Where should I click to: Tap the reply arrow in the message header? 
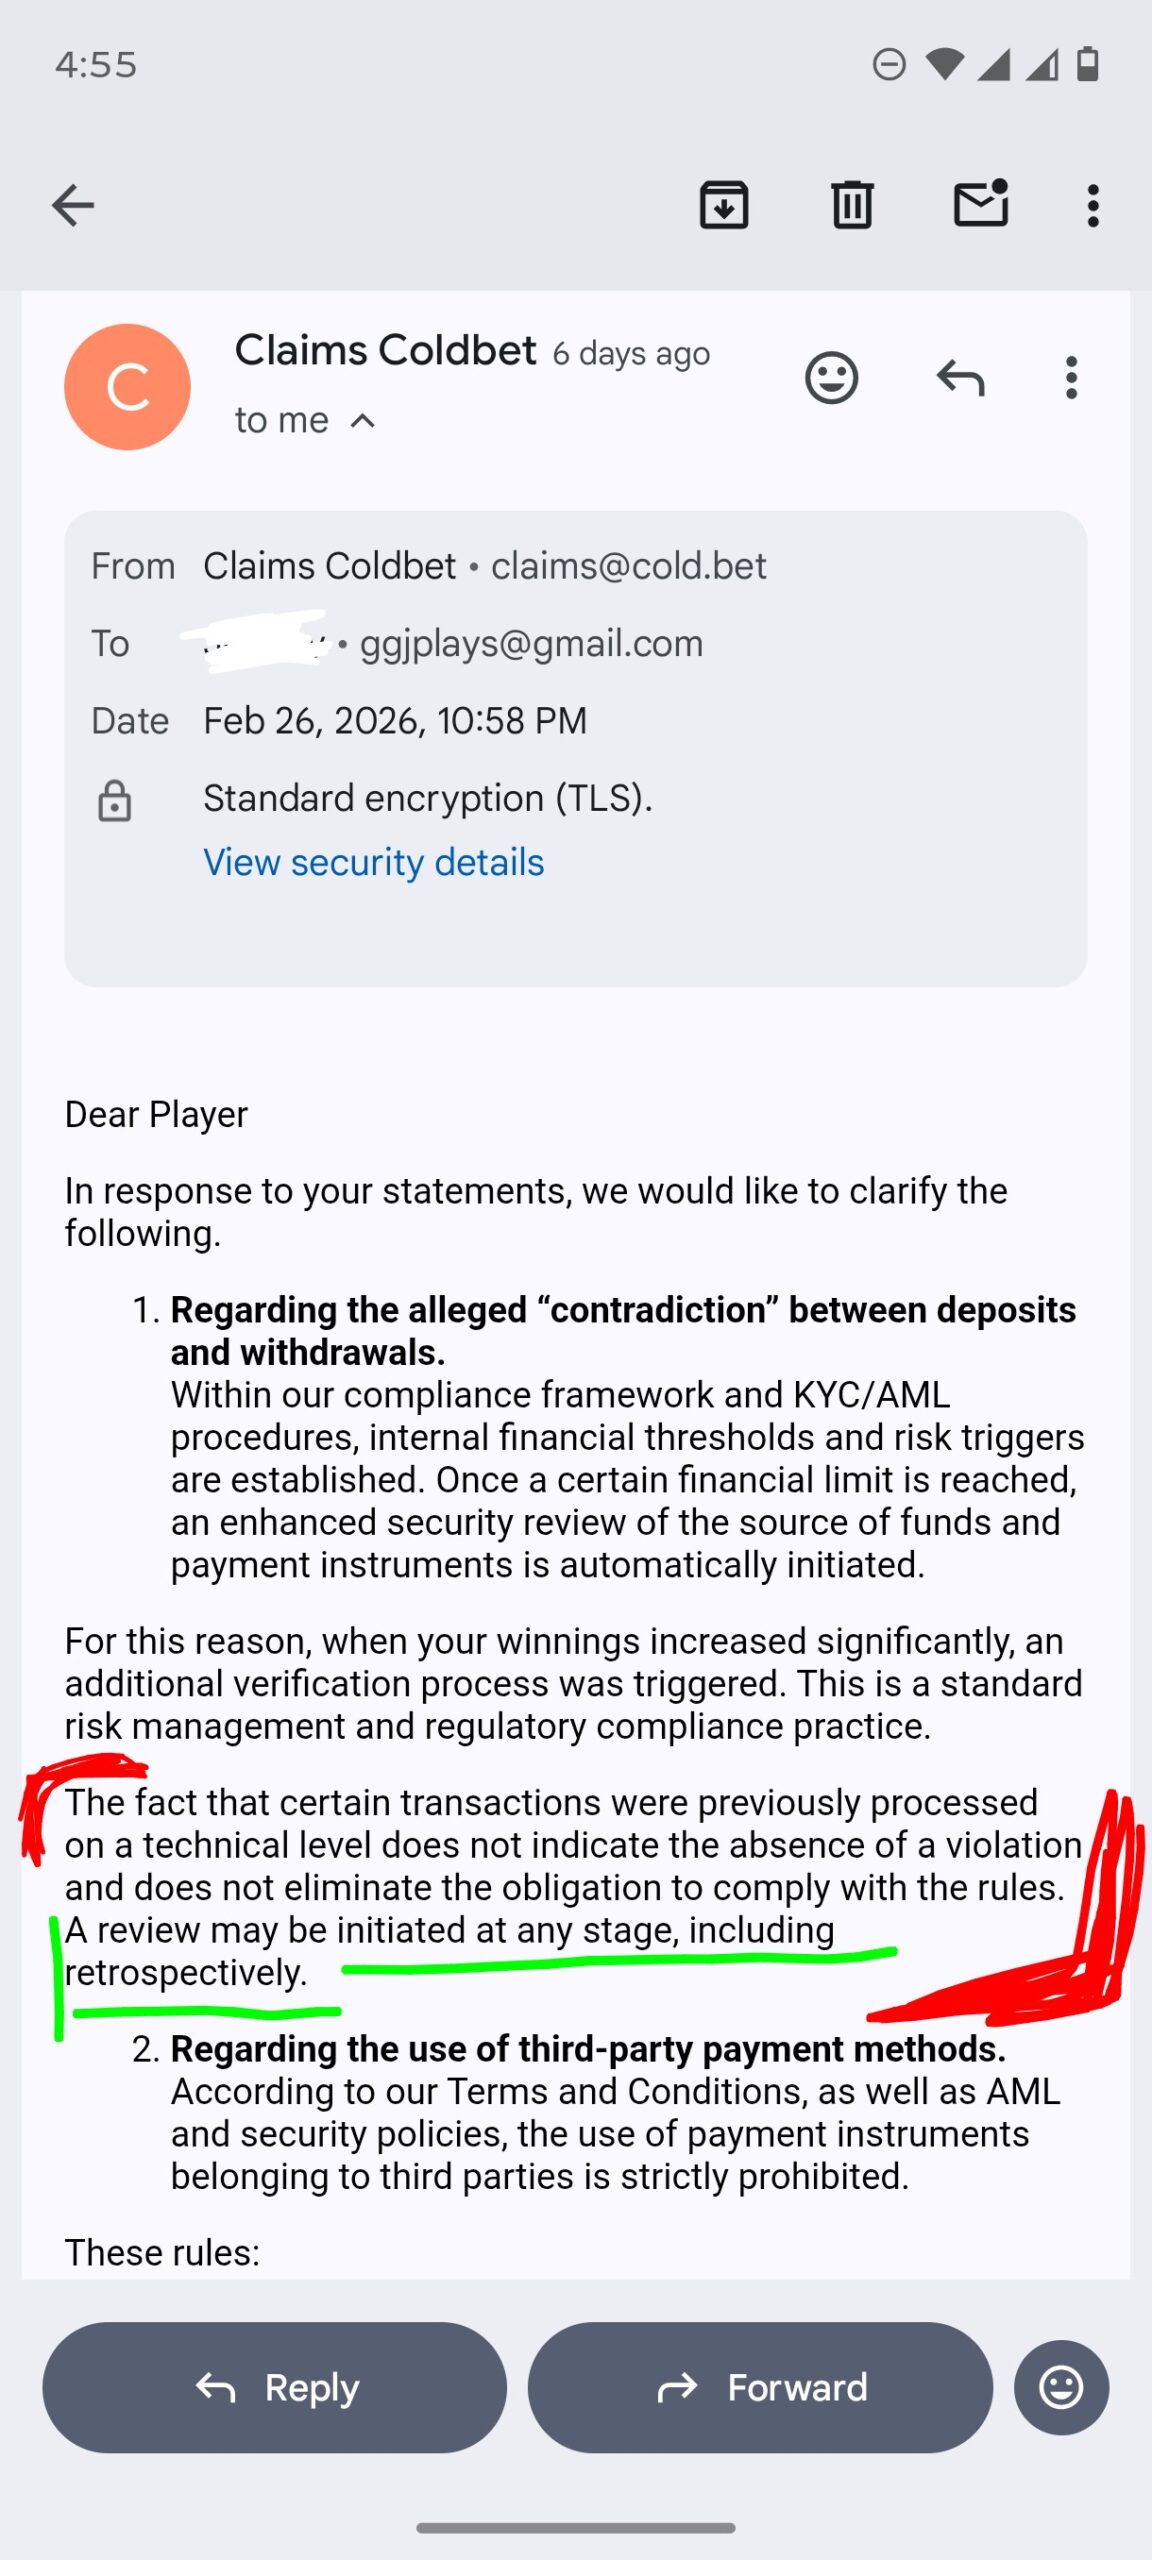click(x=960, y=378)
